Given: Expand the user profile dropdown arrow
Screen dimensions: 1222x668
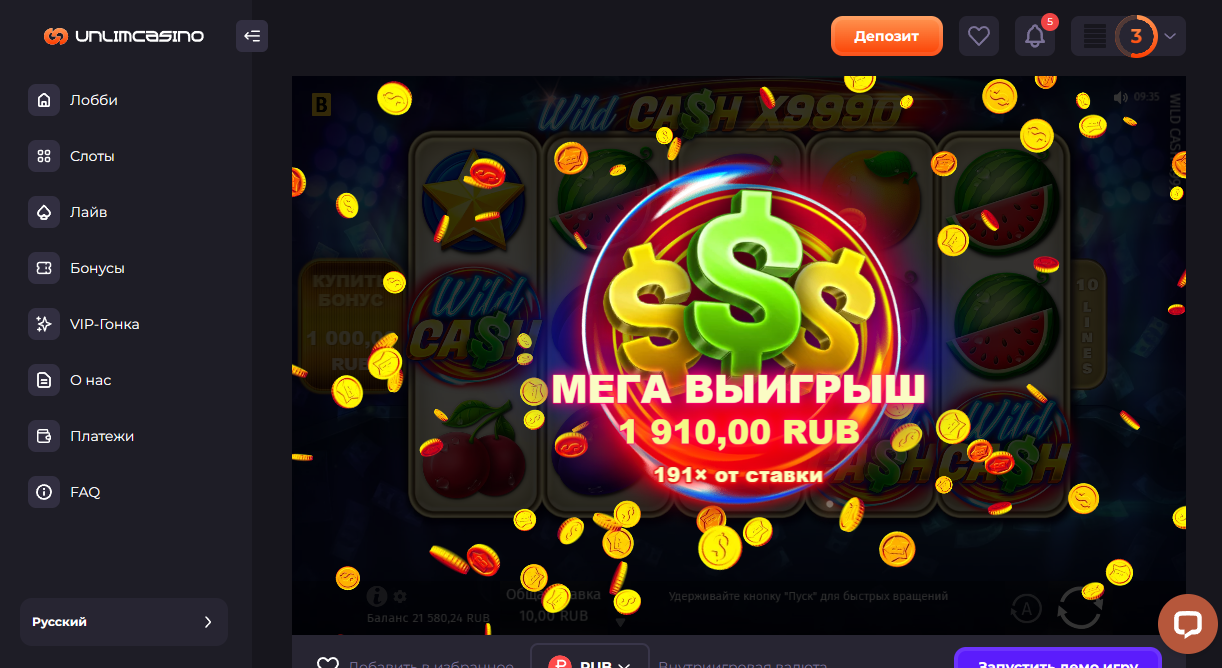Looking at the screenshot, I should point(1171,36).
